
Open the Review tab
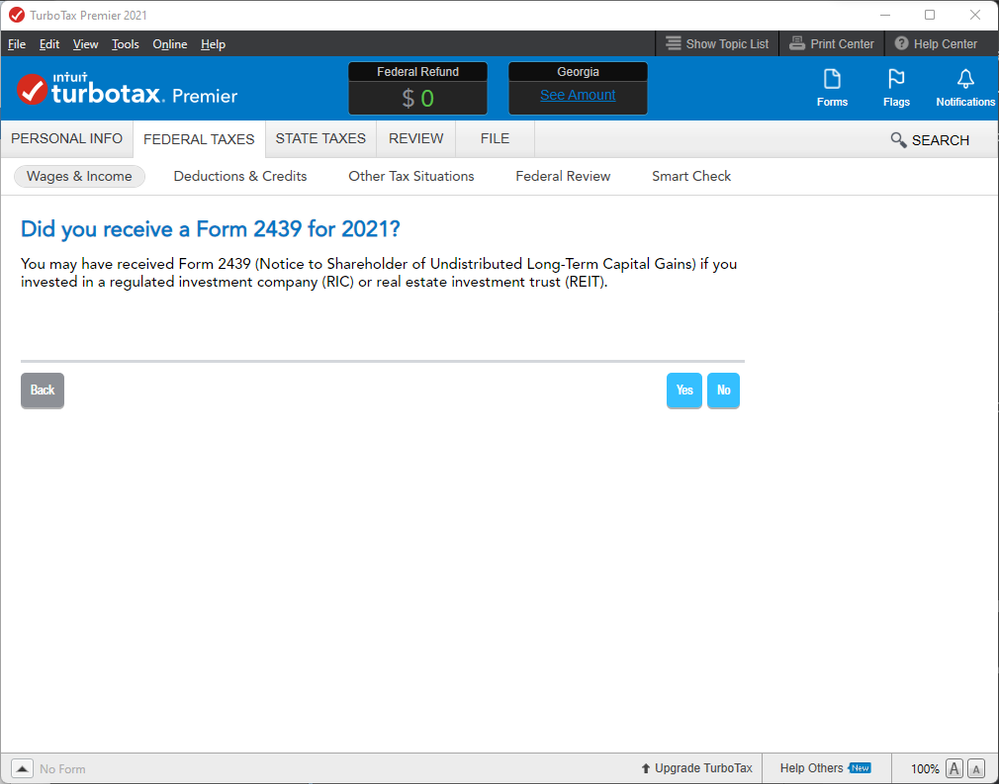416,139
